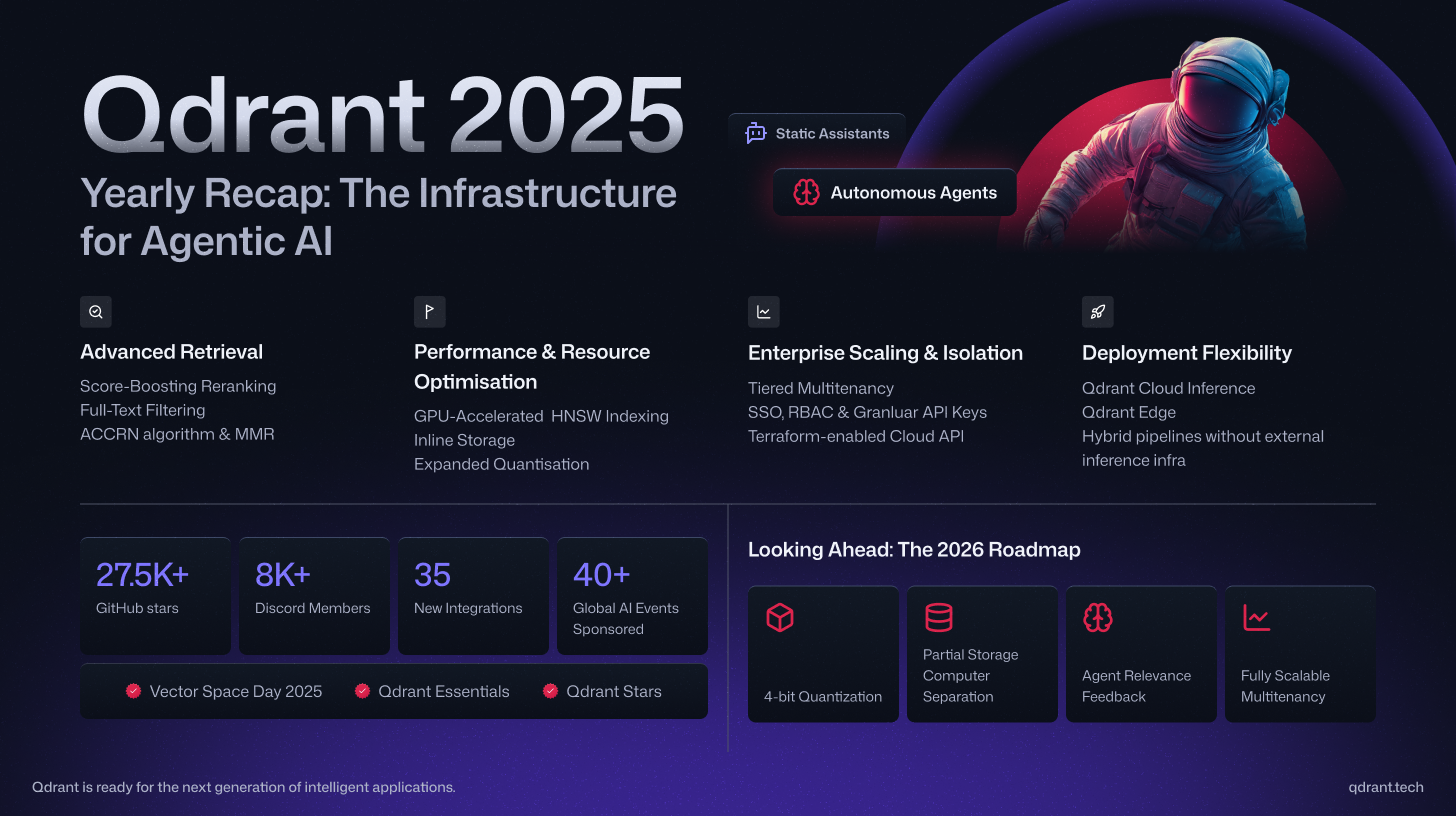This screenshot has width=1456, height=816.
Task: Click the magnifier icon above Advanced Retrieval
Action: pos(96,311)
